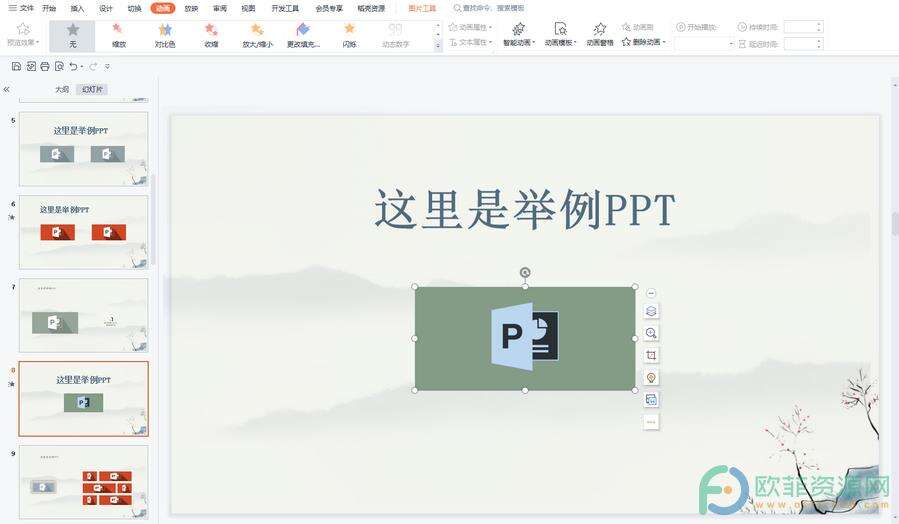Open the 动画窗格 animation pane
Viewport: 899px width, 524px height.
(600, 34)
